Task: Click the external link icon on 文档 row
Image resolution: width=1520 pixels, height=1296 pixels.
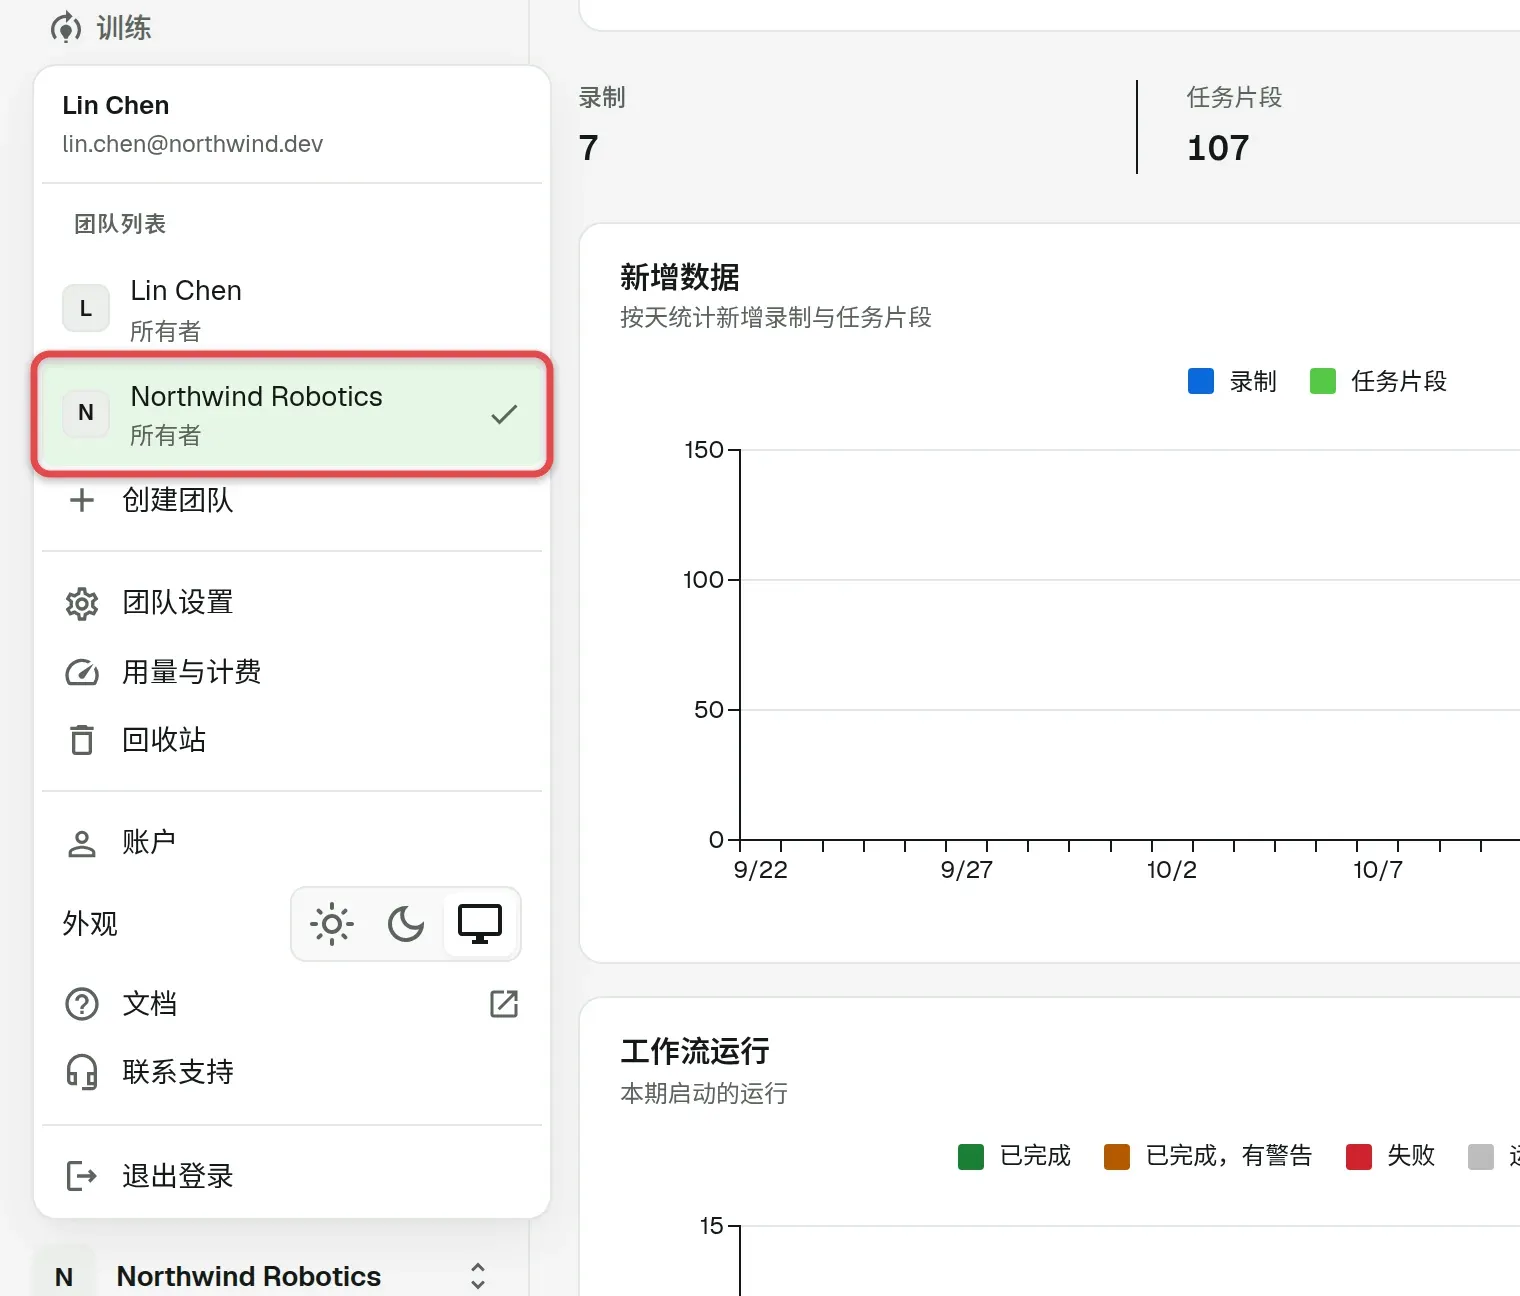Action: point(504,1004)
